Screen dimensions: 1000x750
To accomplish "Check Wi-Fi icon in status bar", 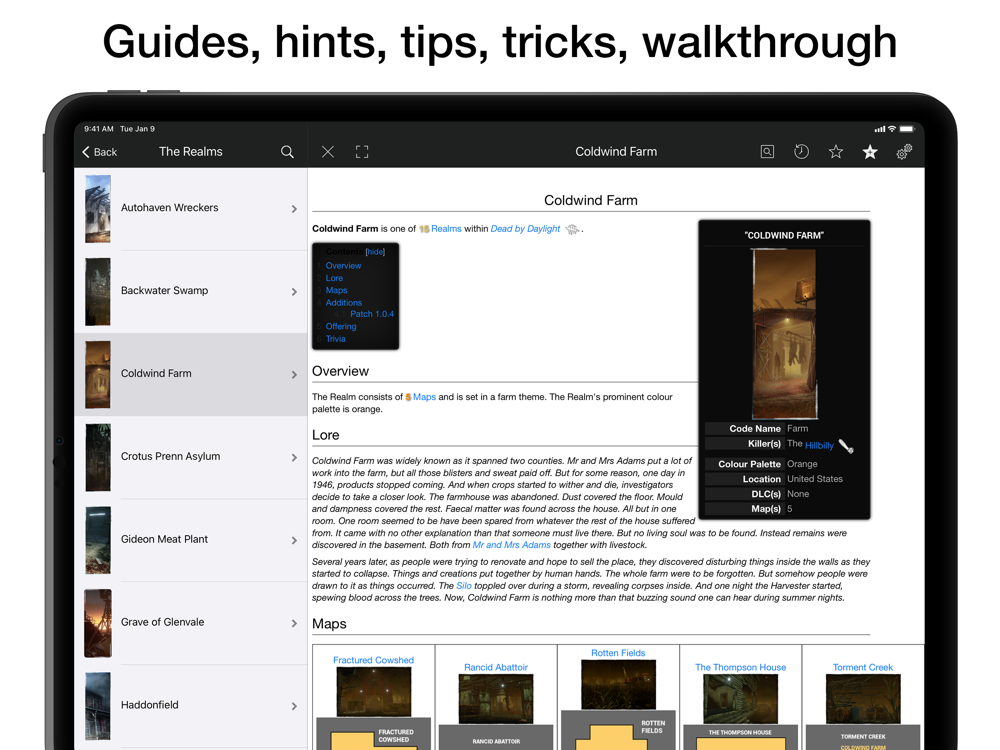I will point(892,129).
